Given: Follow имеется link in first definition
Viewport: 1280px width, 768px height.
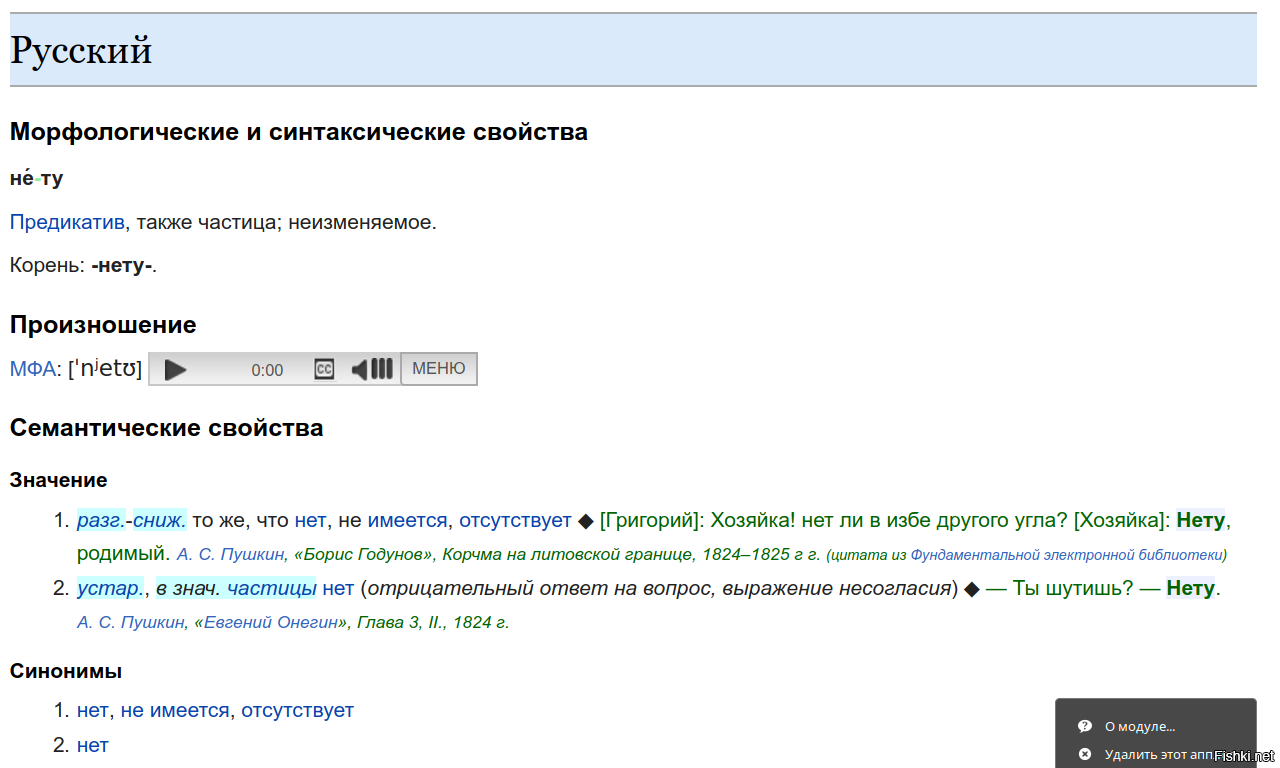Looking at the screenshot, I should point(407,520).
